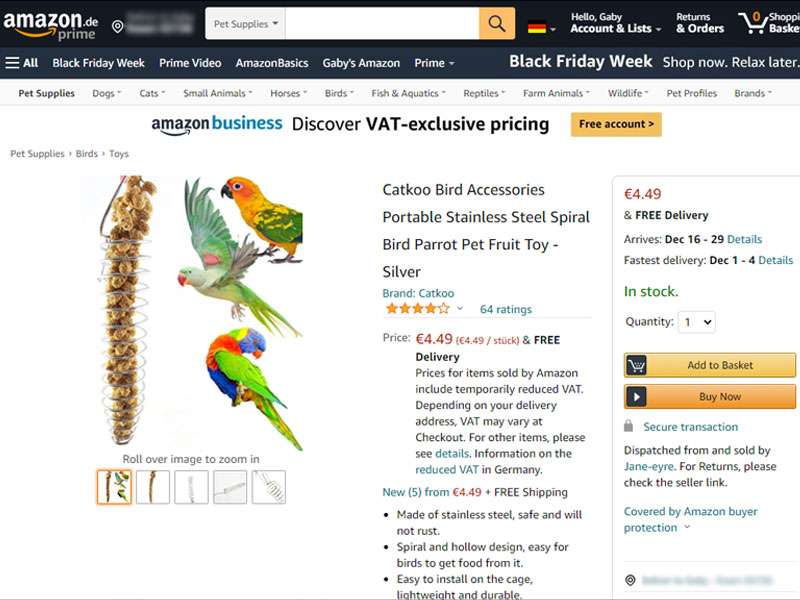Click the Brand: Catkoo link
The image size is (800, 600).
pyautogui.click(x=418, y=293)
